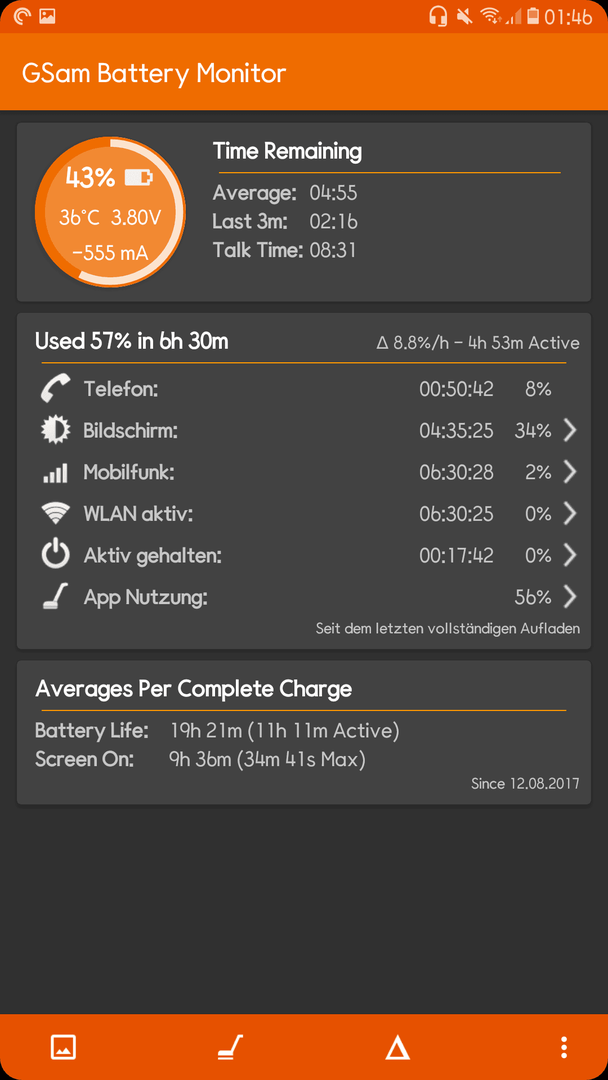Expand WLAN aktiv details chevron
Screen dimensions: 608x1080
pyautogui.click(x=569, y=514)
